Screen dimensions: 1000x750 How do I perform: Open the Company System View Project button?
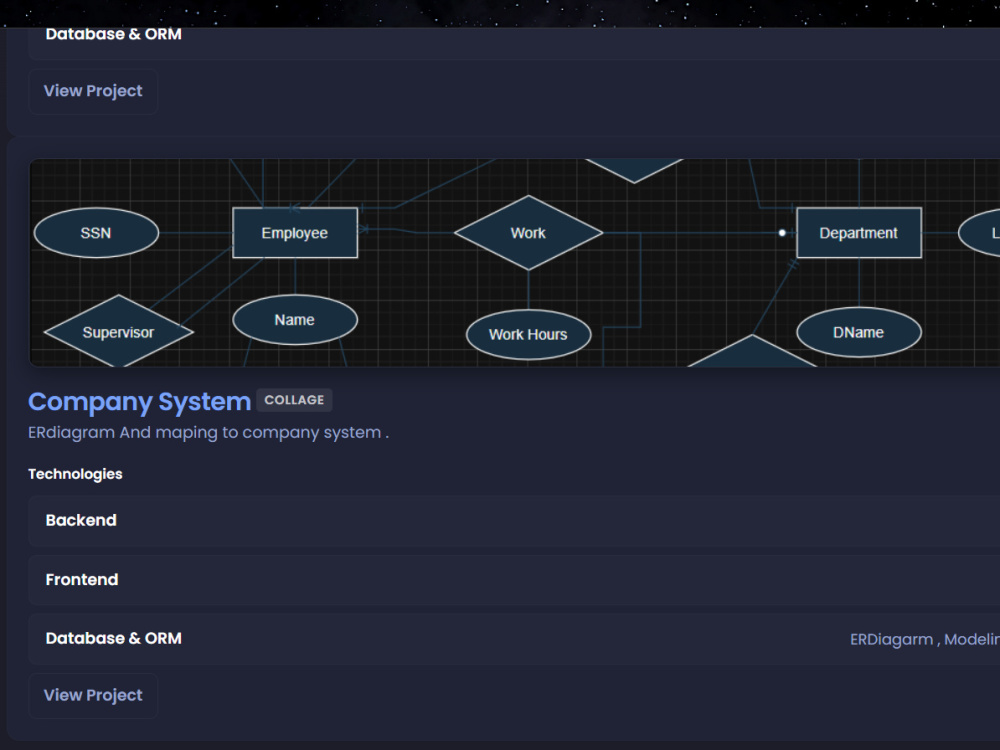(93, 695)
